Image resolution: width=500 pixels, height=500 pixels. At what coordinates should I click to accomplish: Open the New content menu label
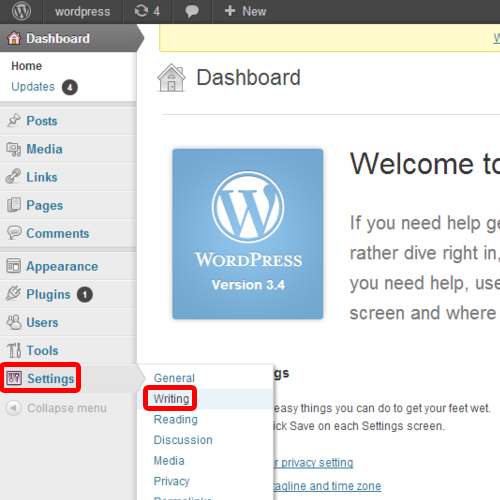point(254,11)
